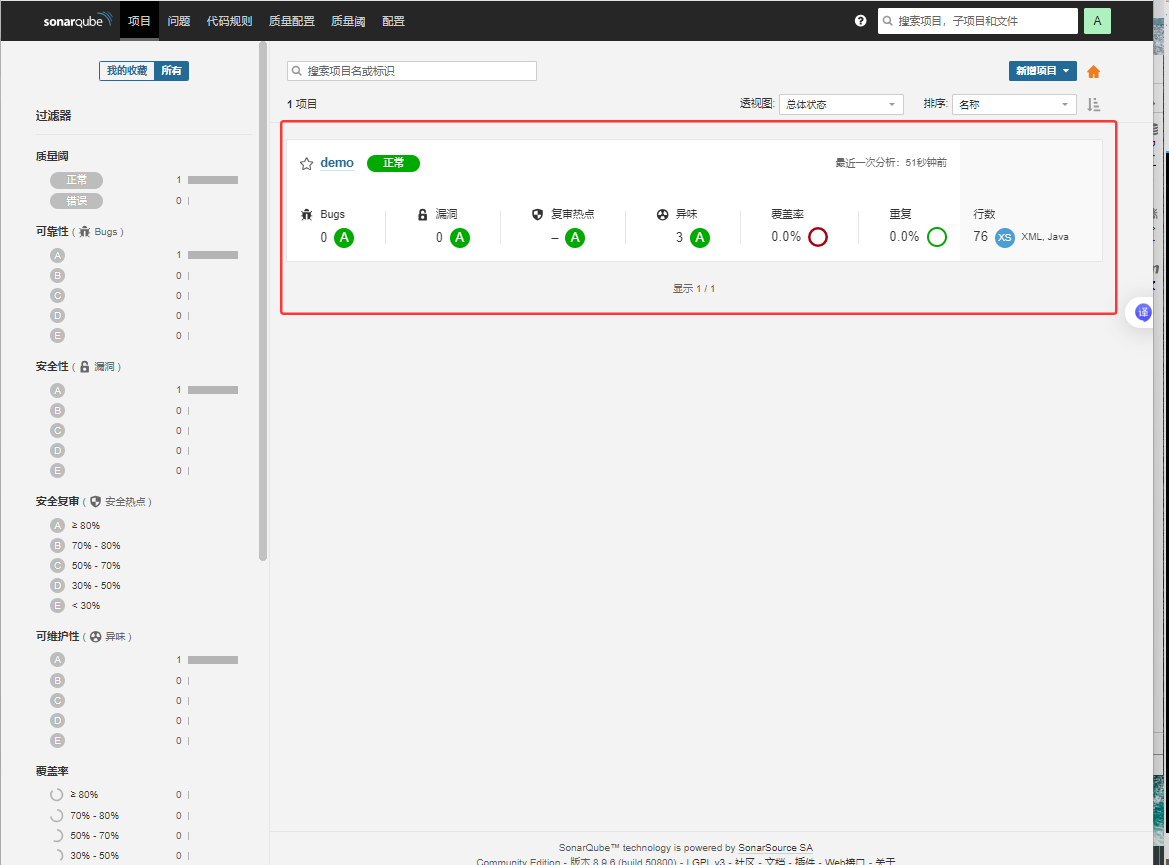This screenshot has height=865, width=1169.
Task: Filter 安全复审 by < 30% rating E
Action: (75, 606)
